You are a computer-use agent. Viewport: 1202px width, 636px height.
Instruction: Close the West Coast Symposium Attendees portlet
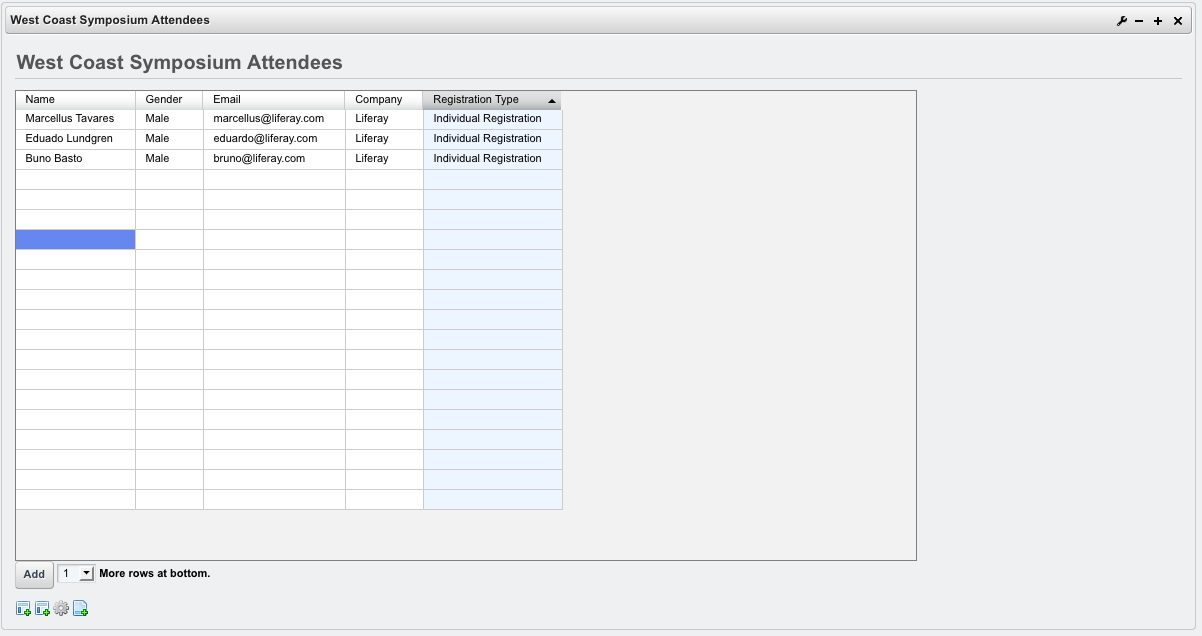pos(1177,21)
